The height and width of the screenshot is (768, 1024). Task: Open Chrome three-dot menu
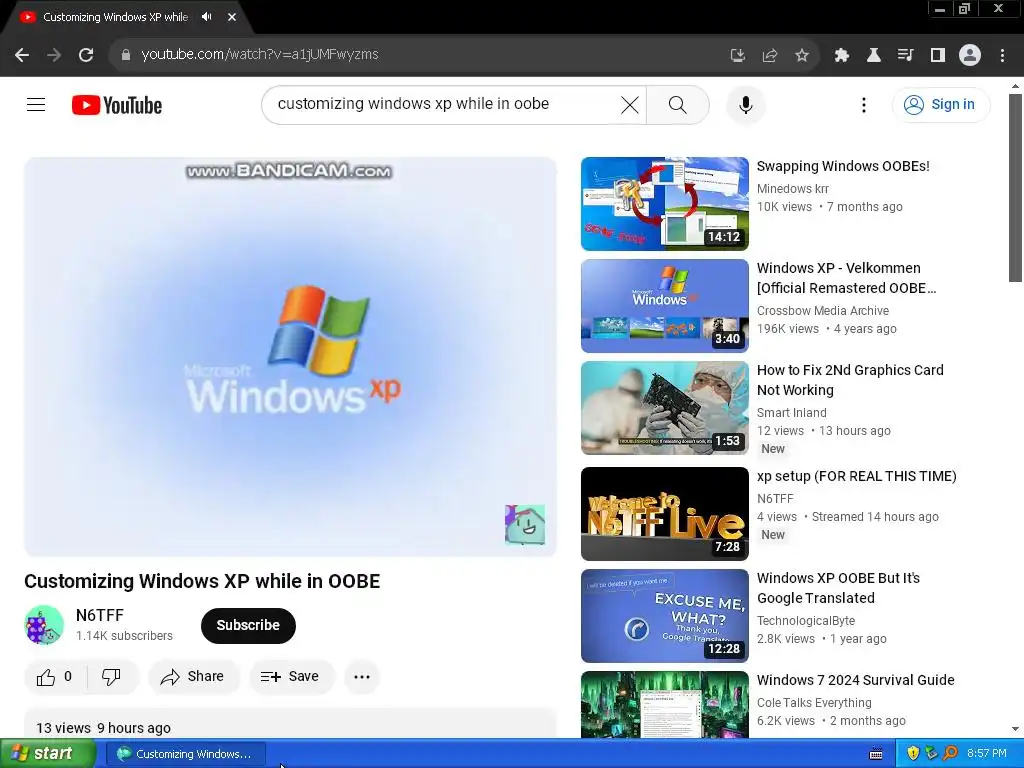click(x=1002, y=56)
